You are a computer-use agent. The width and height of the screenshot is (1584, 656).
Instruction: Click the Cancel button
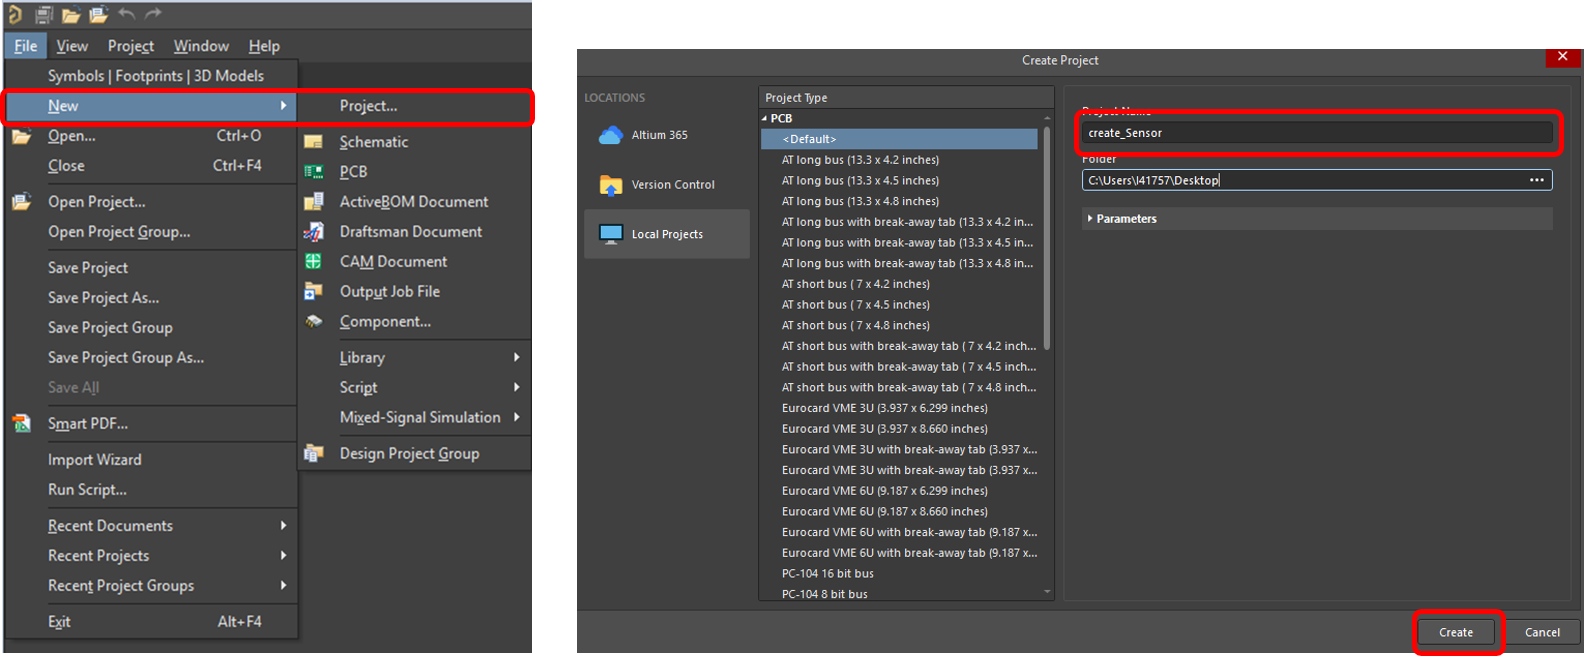(x=1541, y=632)
